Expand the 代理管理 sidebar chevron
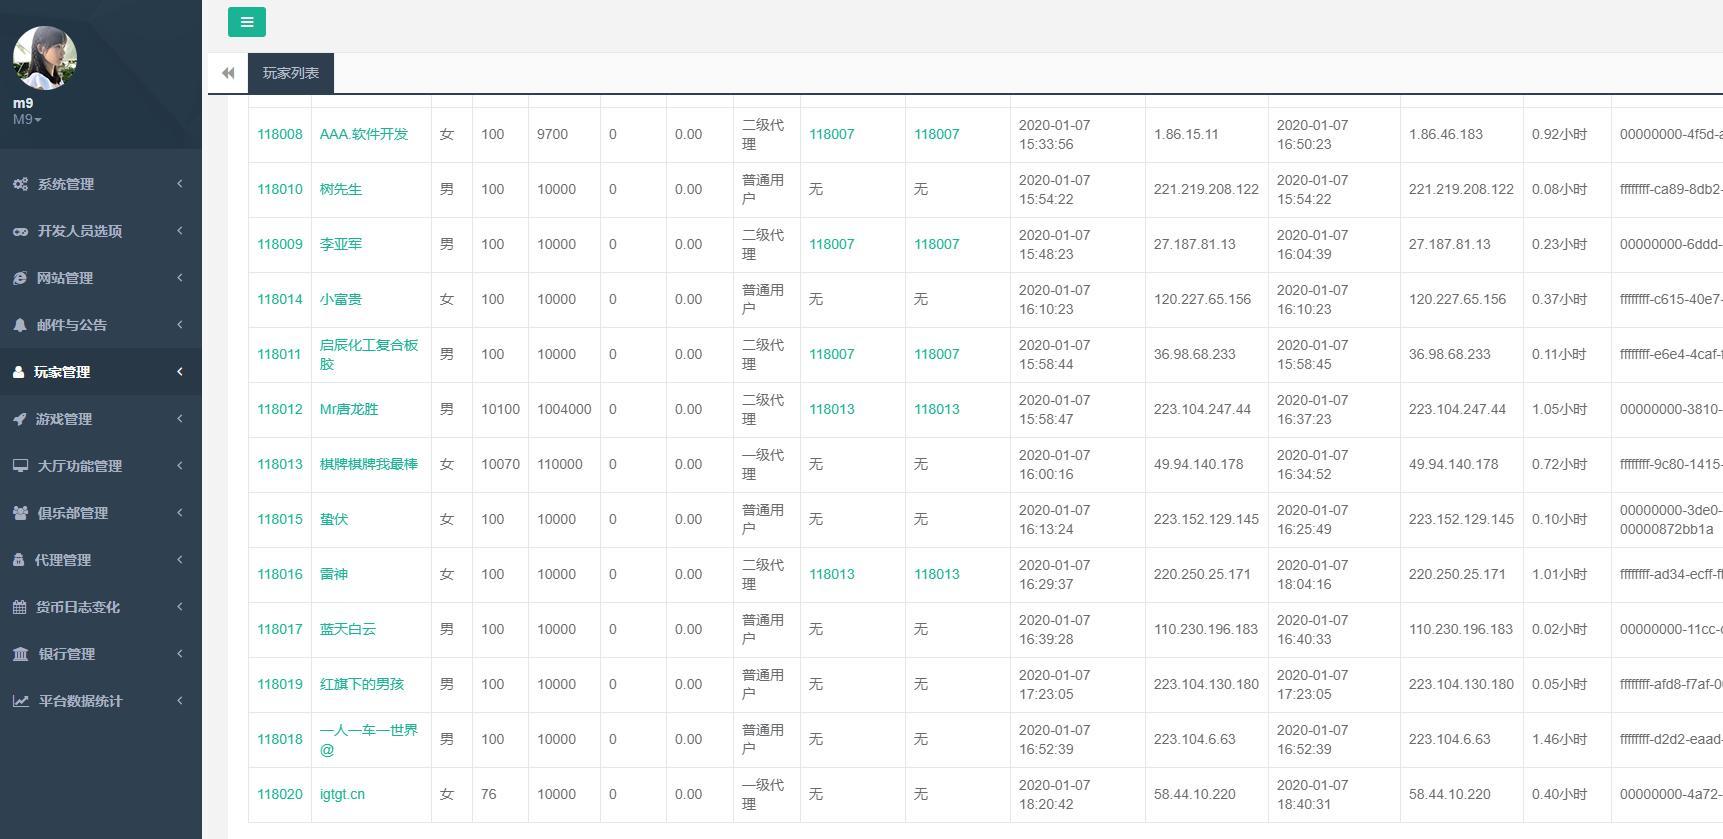This screenshot has width=1723, height=839. click(180, 560)
